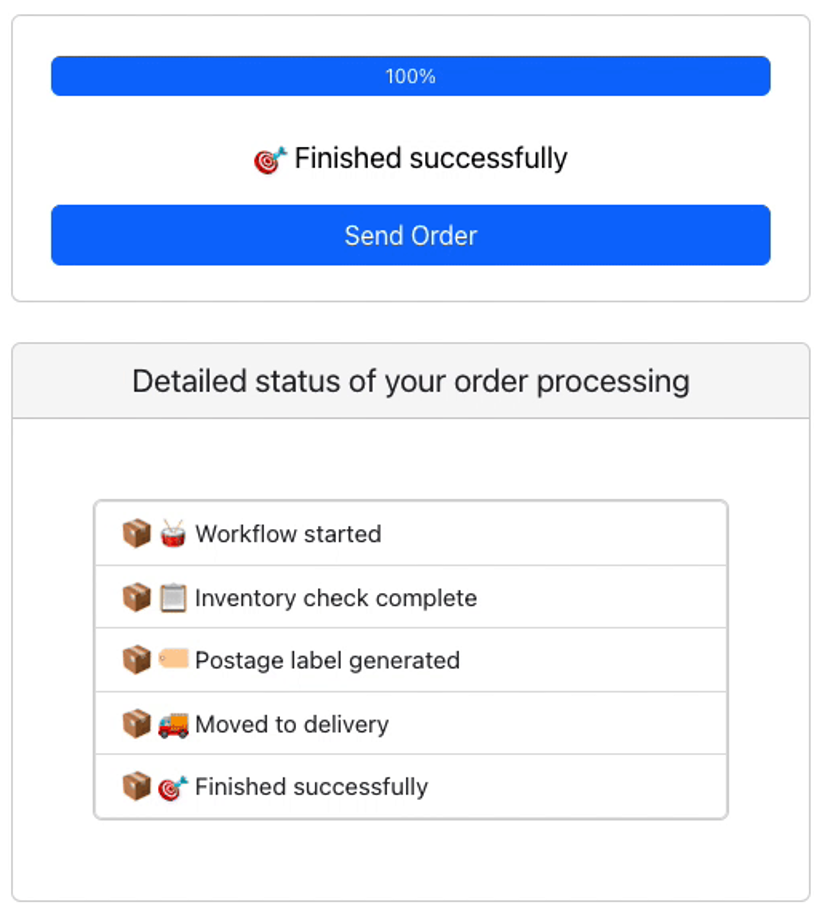This screenshot has width=824, height=918.
Task: Click the dart target icon in the bottom list row
Action: 173,787
